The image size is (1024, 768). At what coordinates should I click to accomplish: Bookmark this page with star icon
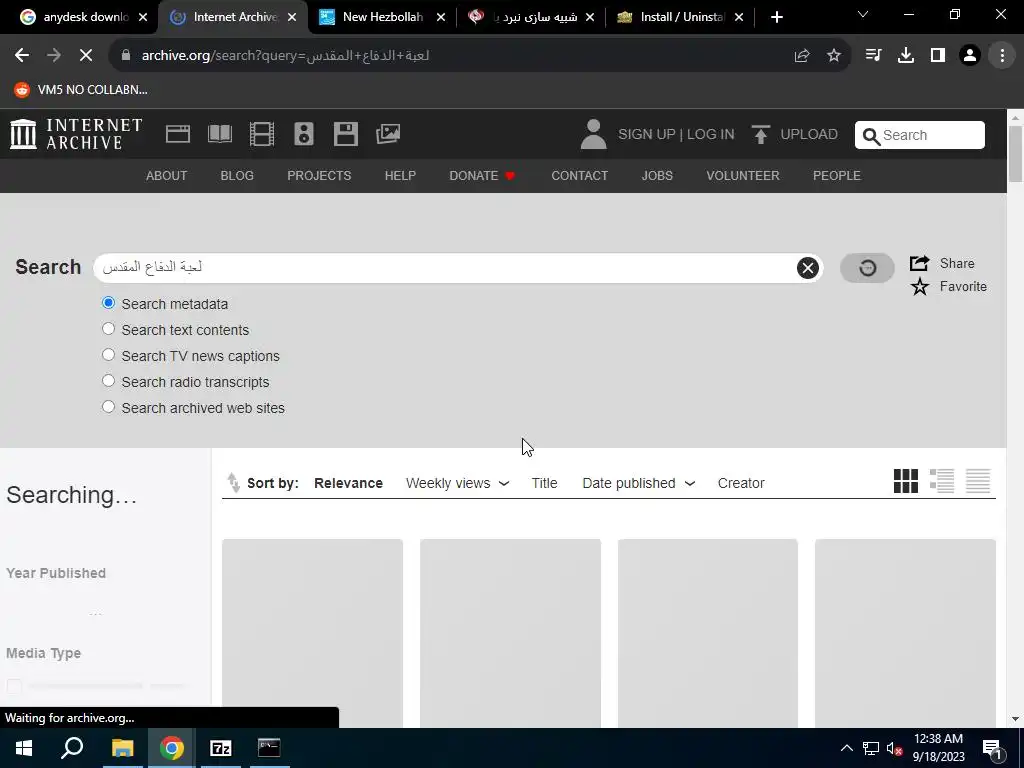834,56
